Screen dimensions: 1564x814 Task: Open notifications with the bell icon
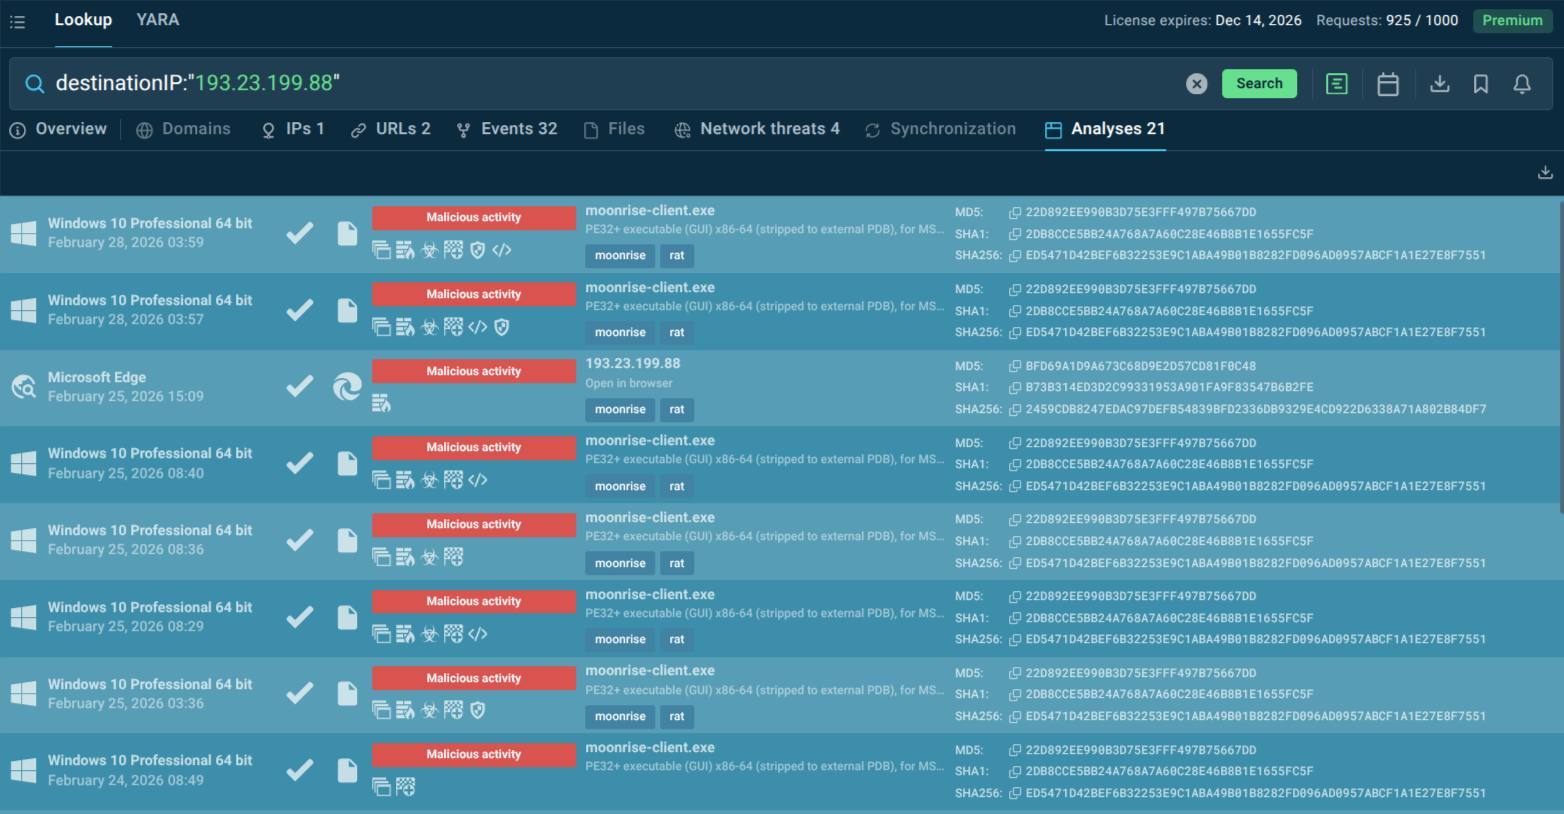click(1522, 84)
